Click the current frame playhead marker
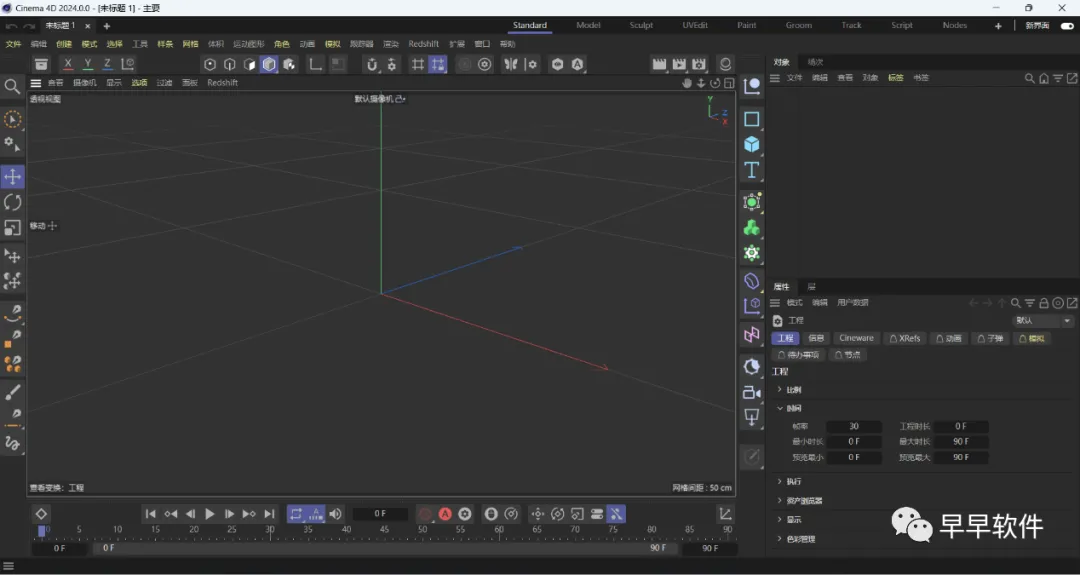Viewport: 1080px width, 575px height. point(41,530)
